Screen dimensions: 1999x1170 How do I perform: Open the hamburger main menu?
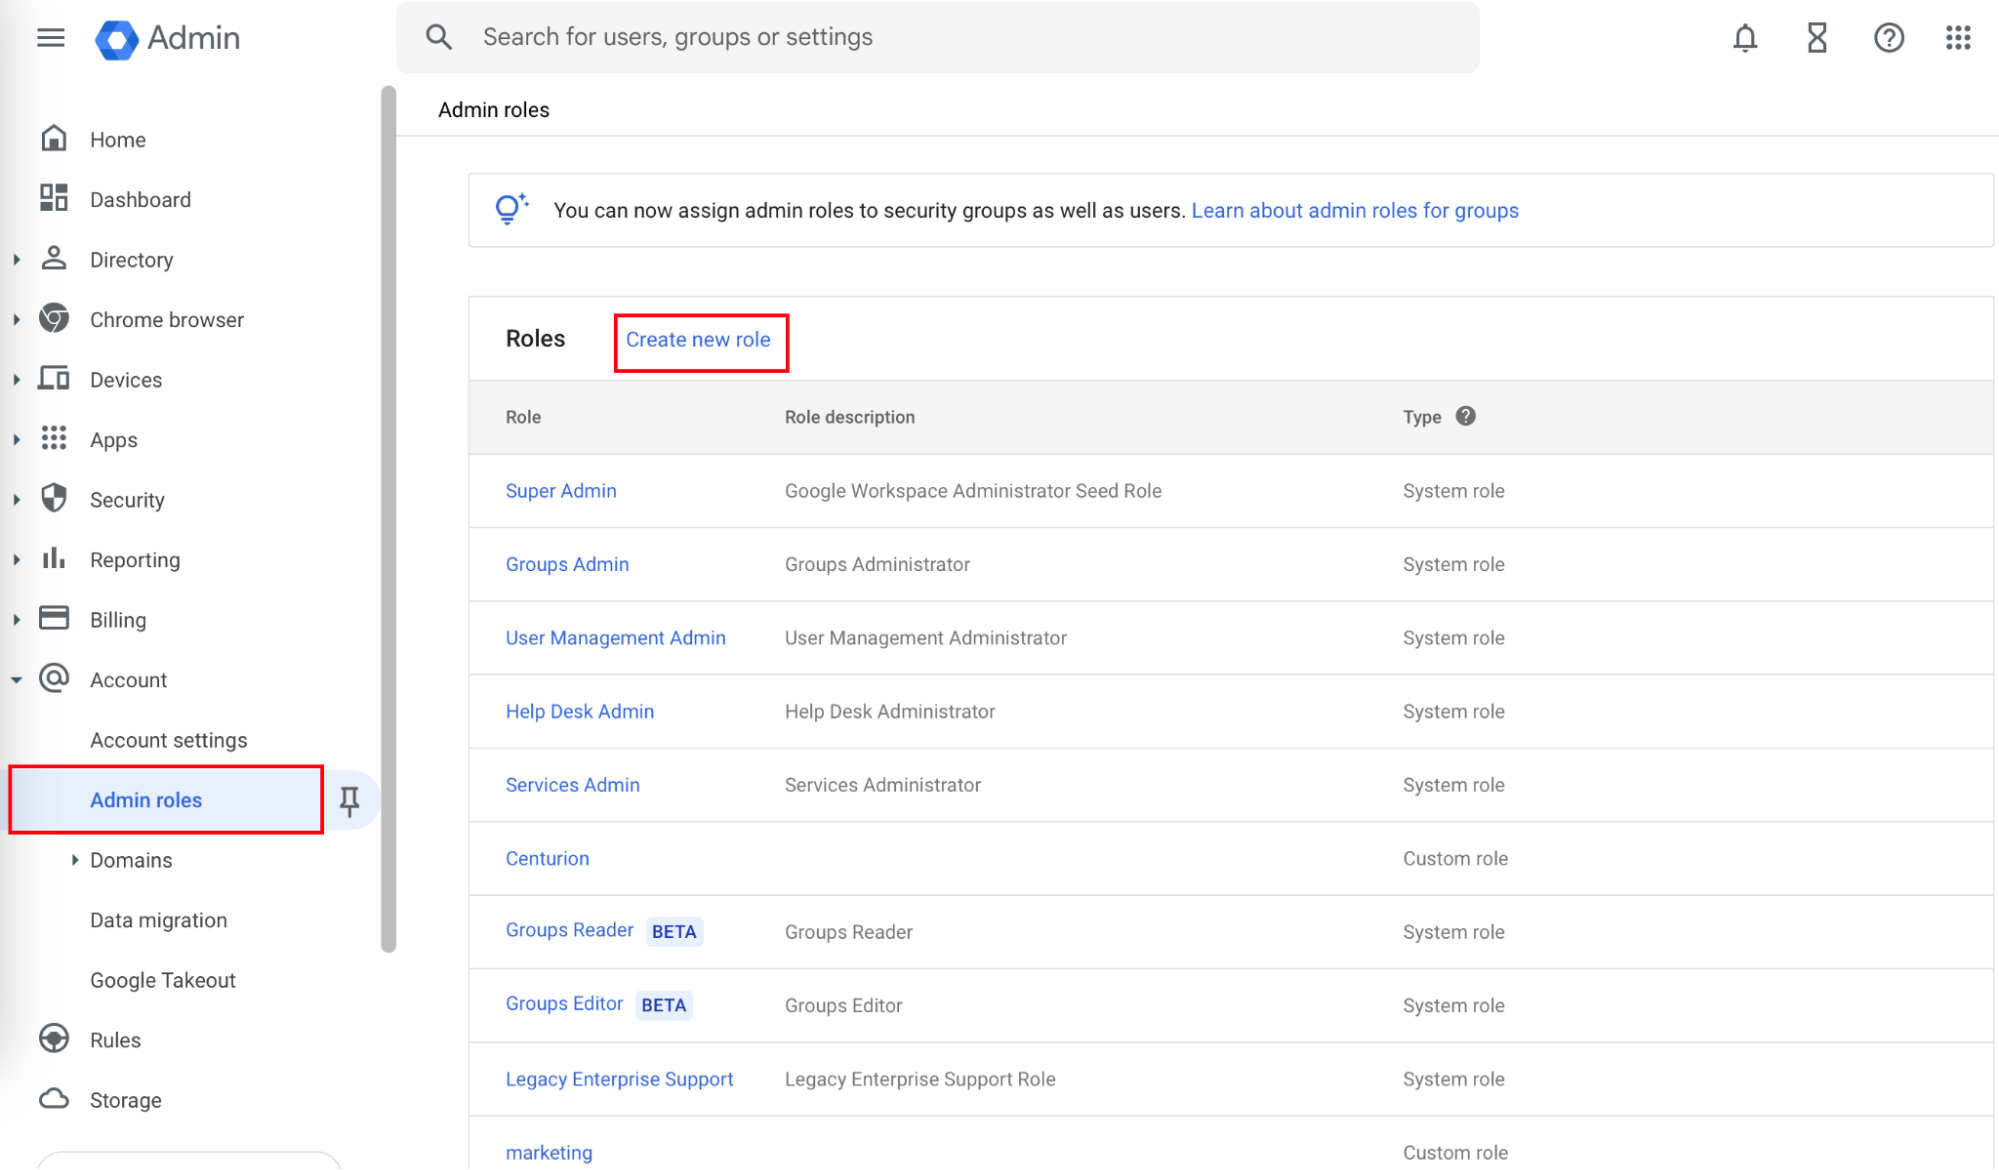pos(50,38)
